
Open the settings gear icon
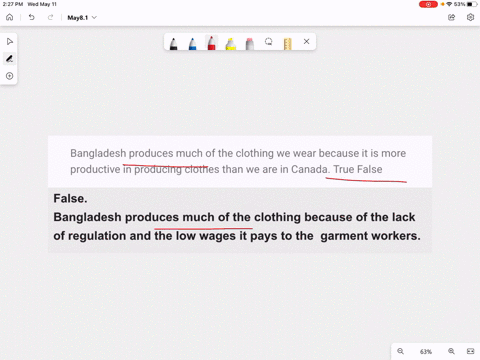(470, 17)
